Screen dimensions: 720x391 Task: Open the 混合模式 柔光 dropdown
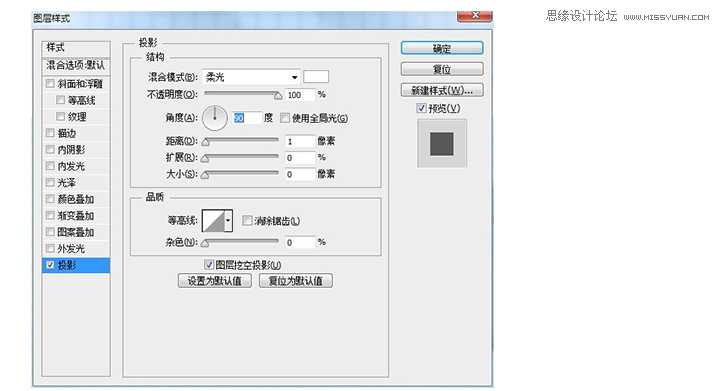[x=251, y=77]
